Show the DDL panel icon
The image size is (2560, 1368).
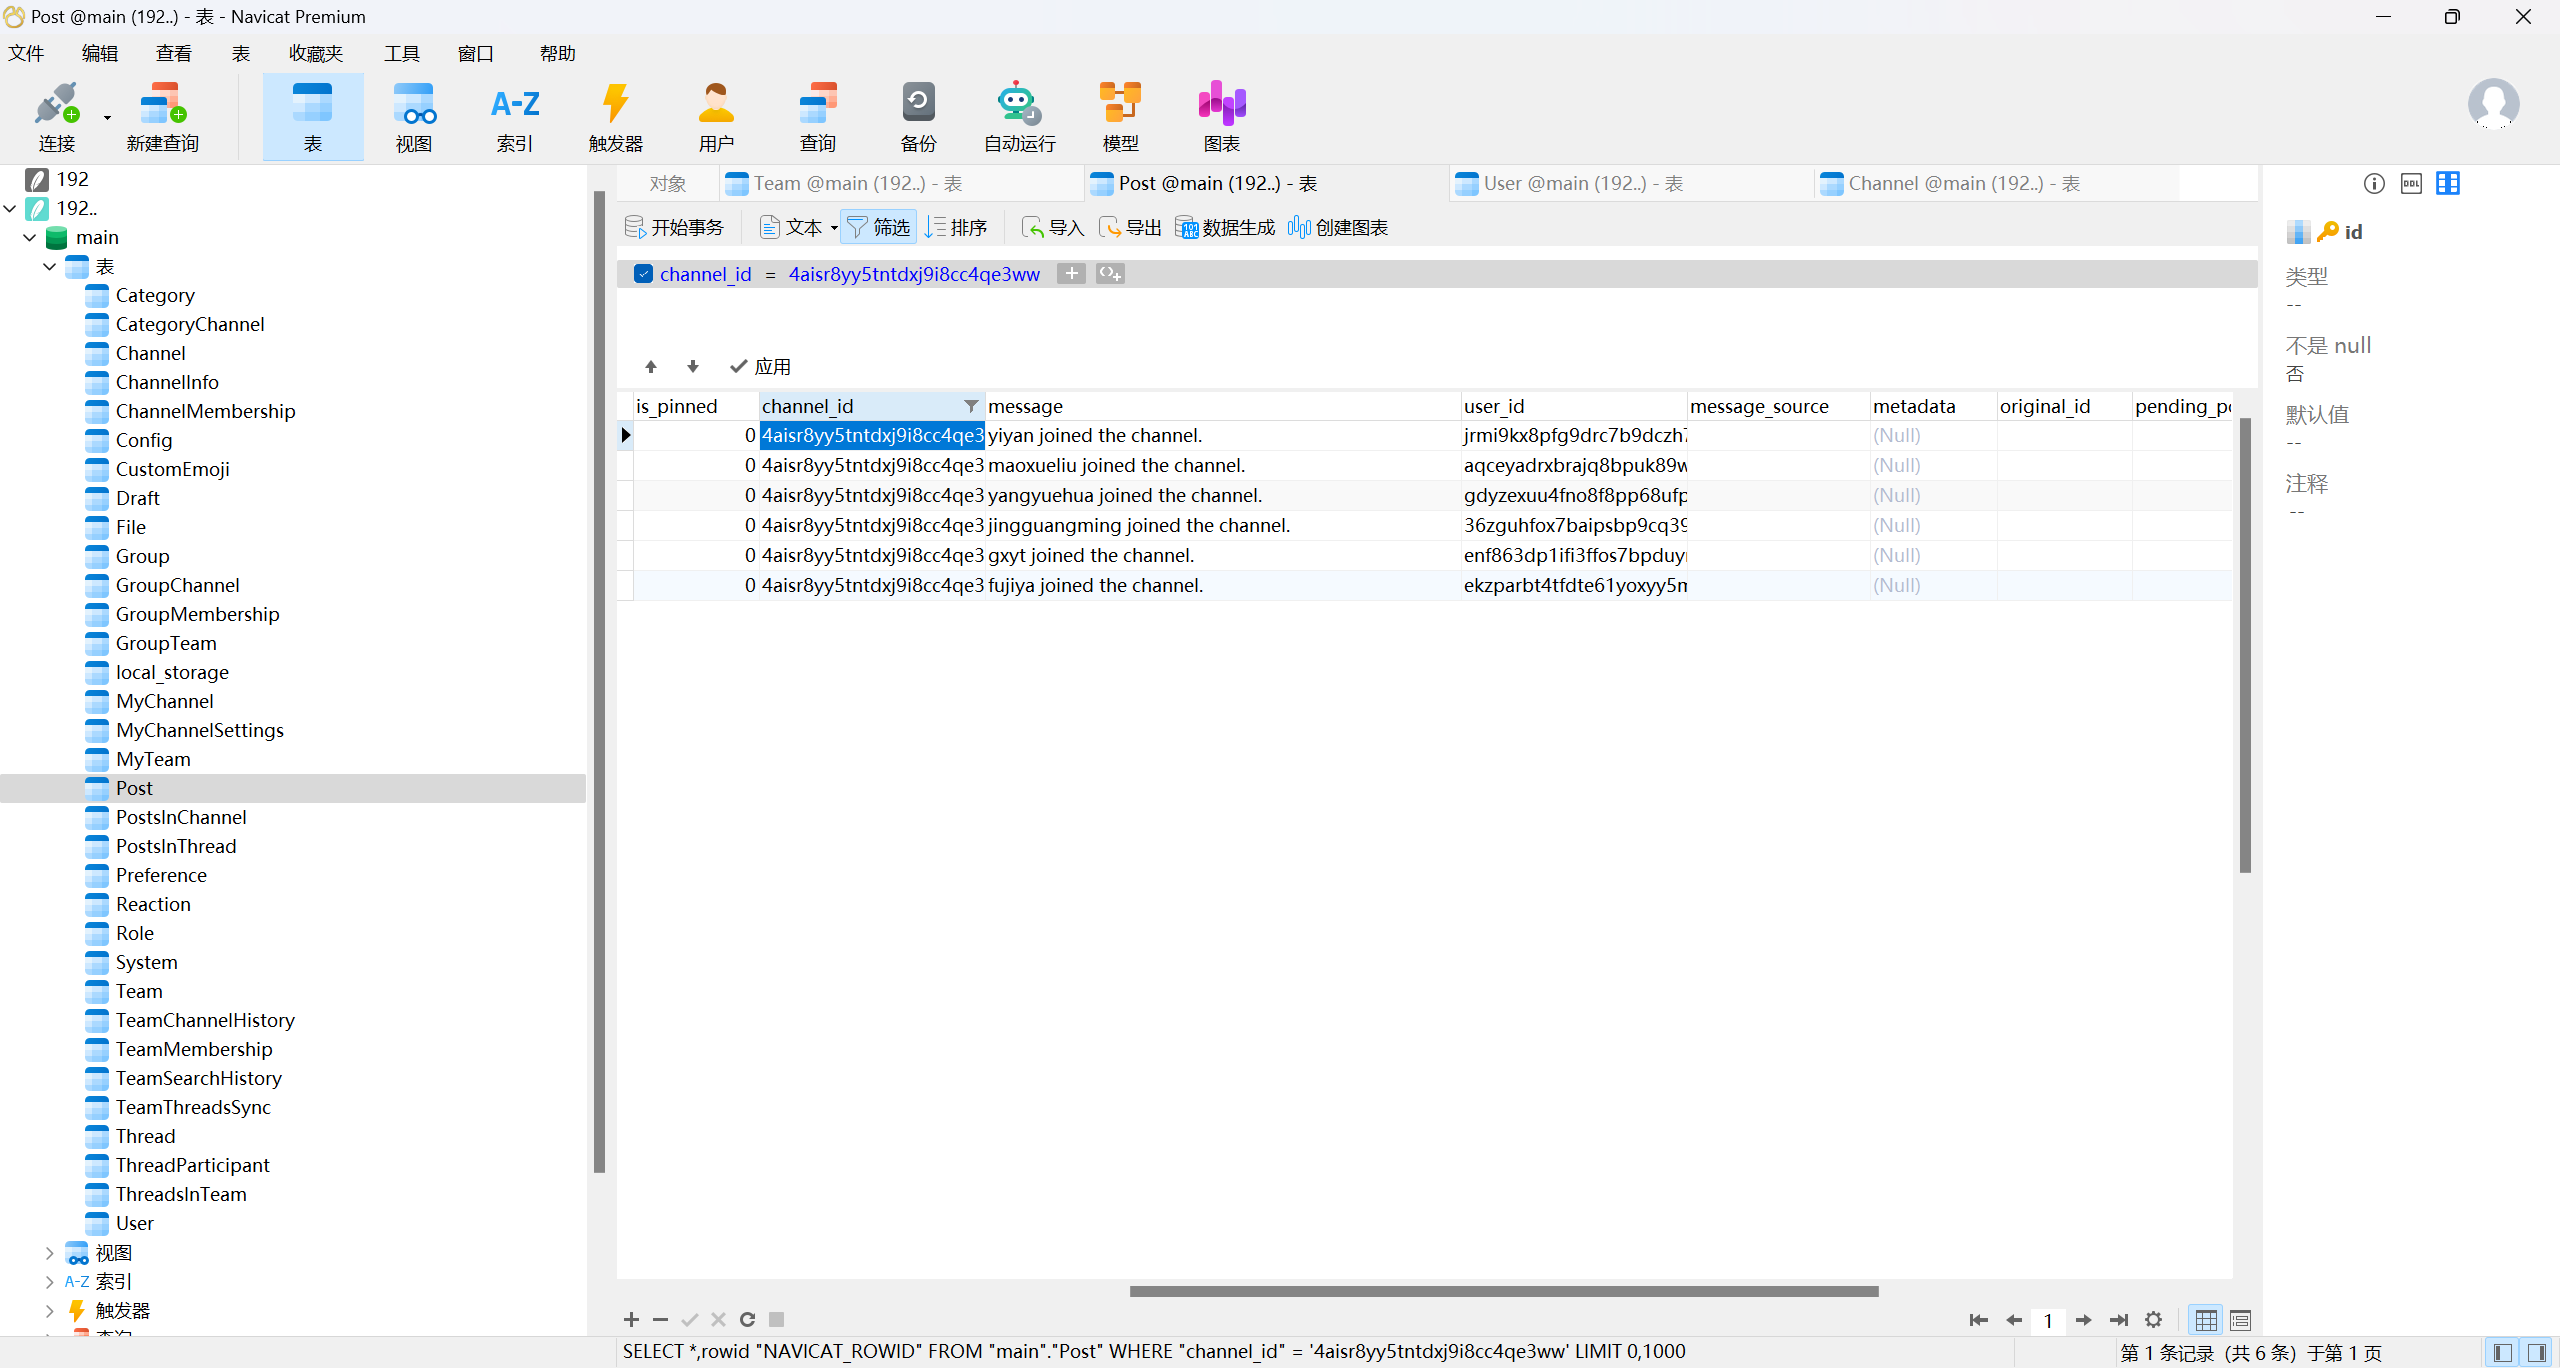(x=2411, y=183)
